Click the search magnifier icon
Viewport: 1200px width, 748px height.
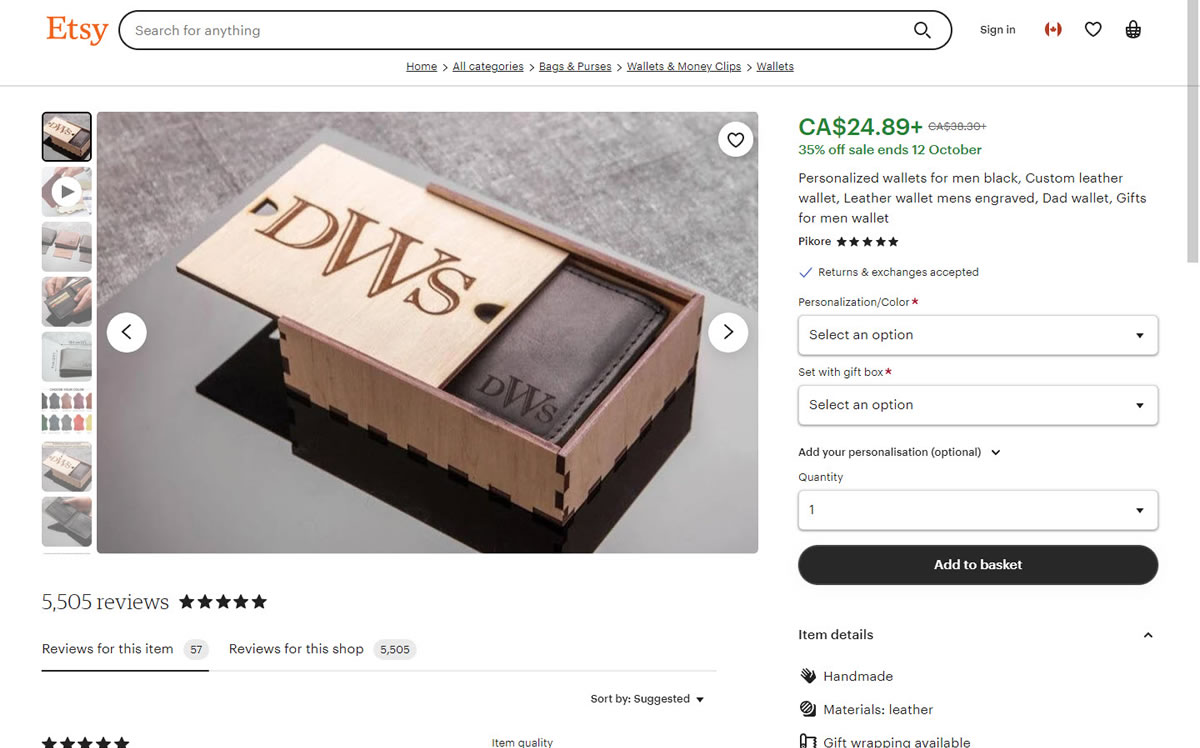(x=922, y=30)
